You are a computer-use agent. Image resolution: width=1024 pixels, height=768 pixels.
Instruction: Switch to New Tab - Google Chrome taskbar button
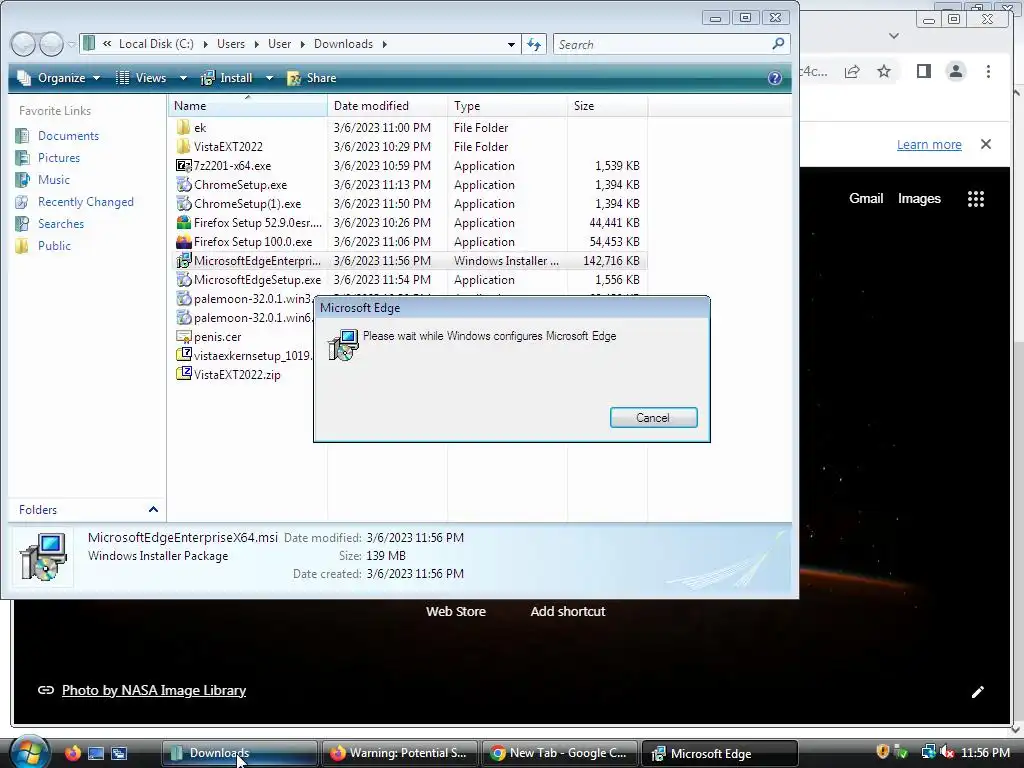click(x=560, y=753)
